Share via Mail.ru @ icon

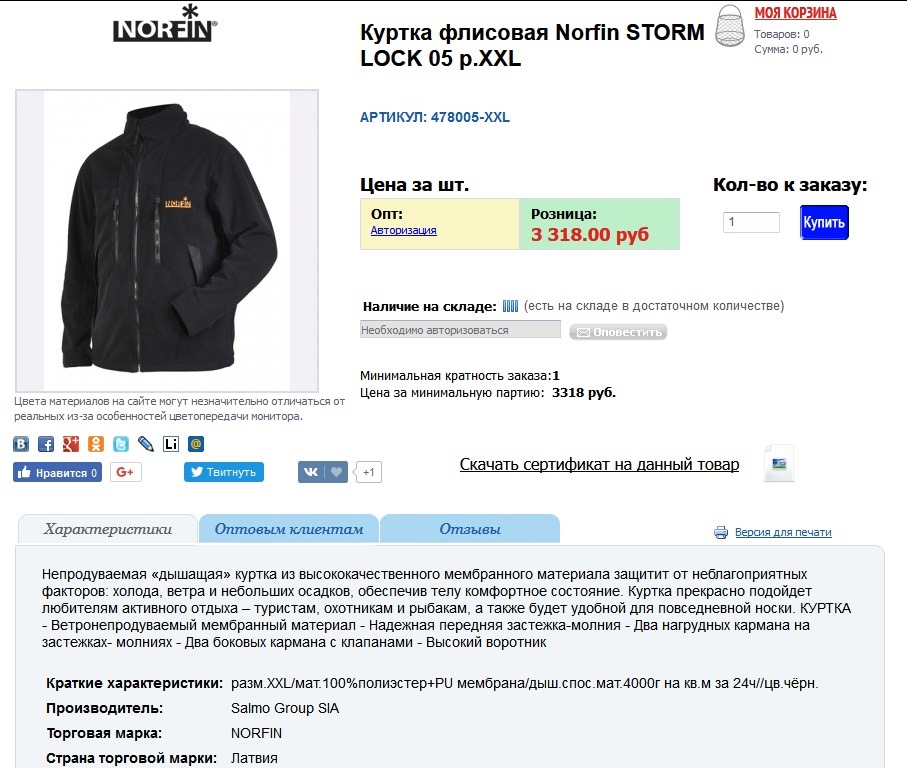coord(196,444)
